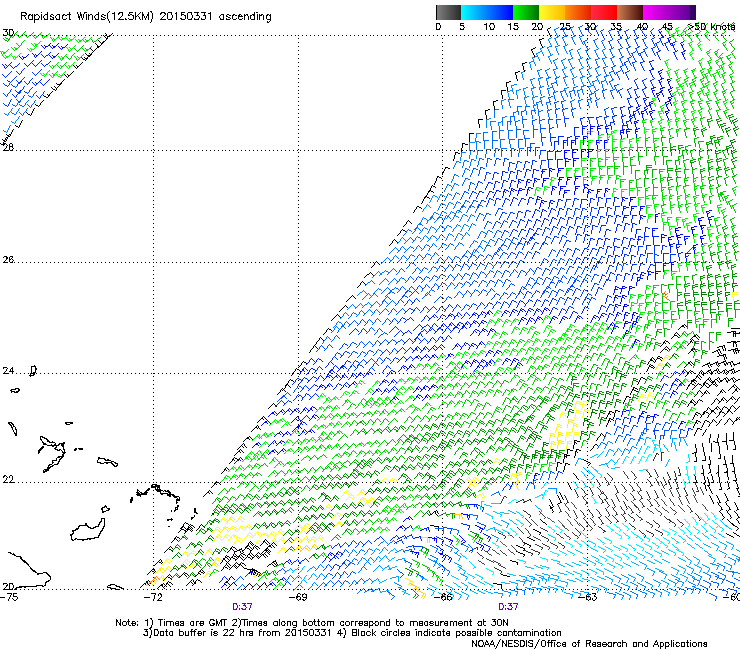Select the red 30-35 knots legend segment
740x650 pixels.
604,12
